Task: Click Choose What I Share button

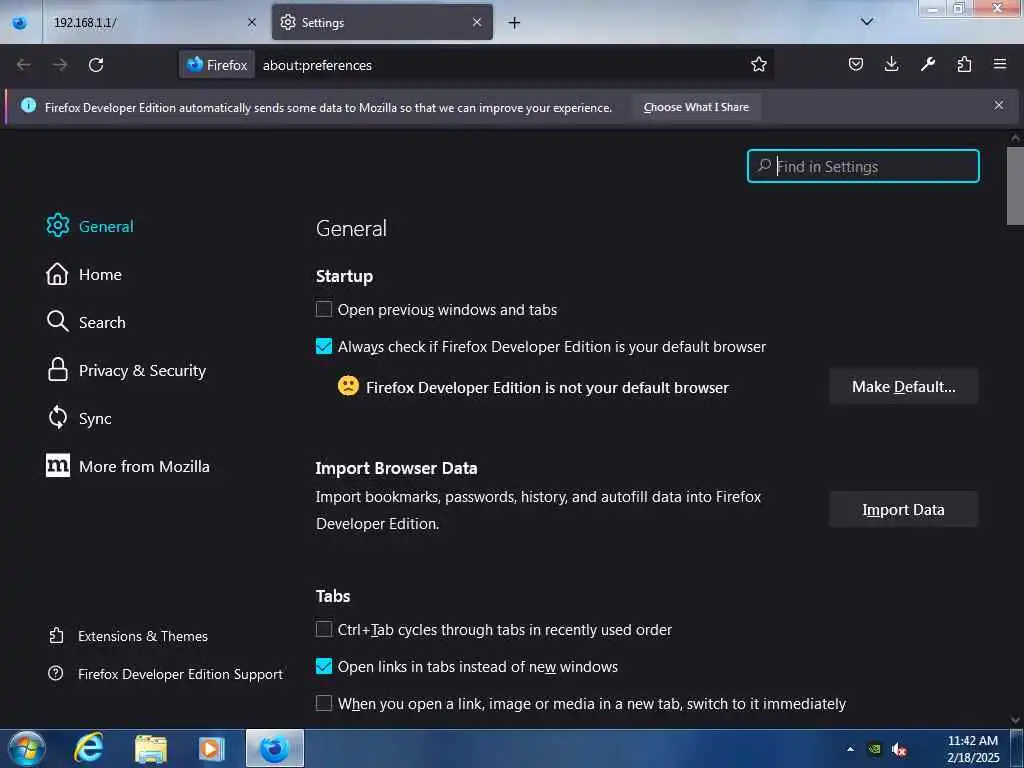Action: click(696, 107)
